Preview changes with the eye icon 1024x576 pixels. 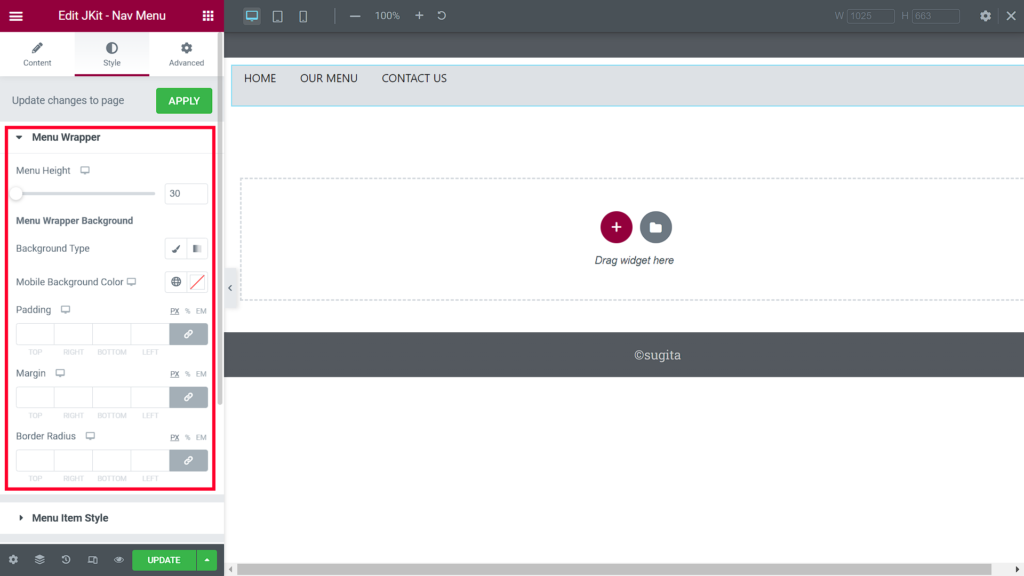[x=120, y=560]
